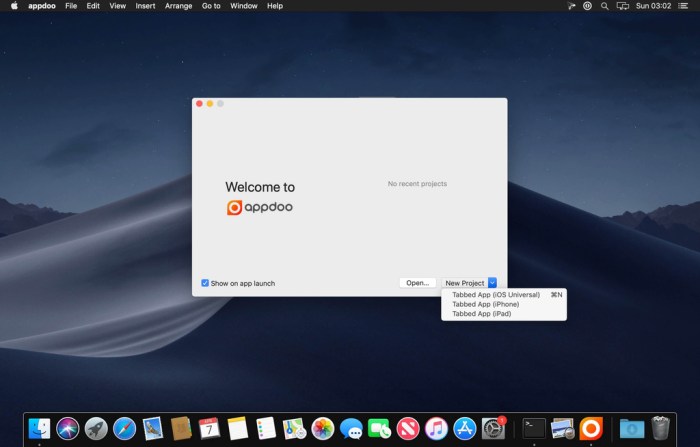
Task: Open the Photos app from the Dock
Action: click(322, 428)
